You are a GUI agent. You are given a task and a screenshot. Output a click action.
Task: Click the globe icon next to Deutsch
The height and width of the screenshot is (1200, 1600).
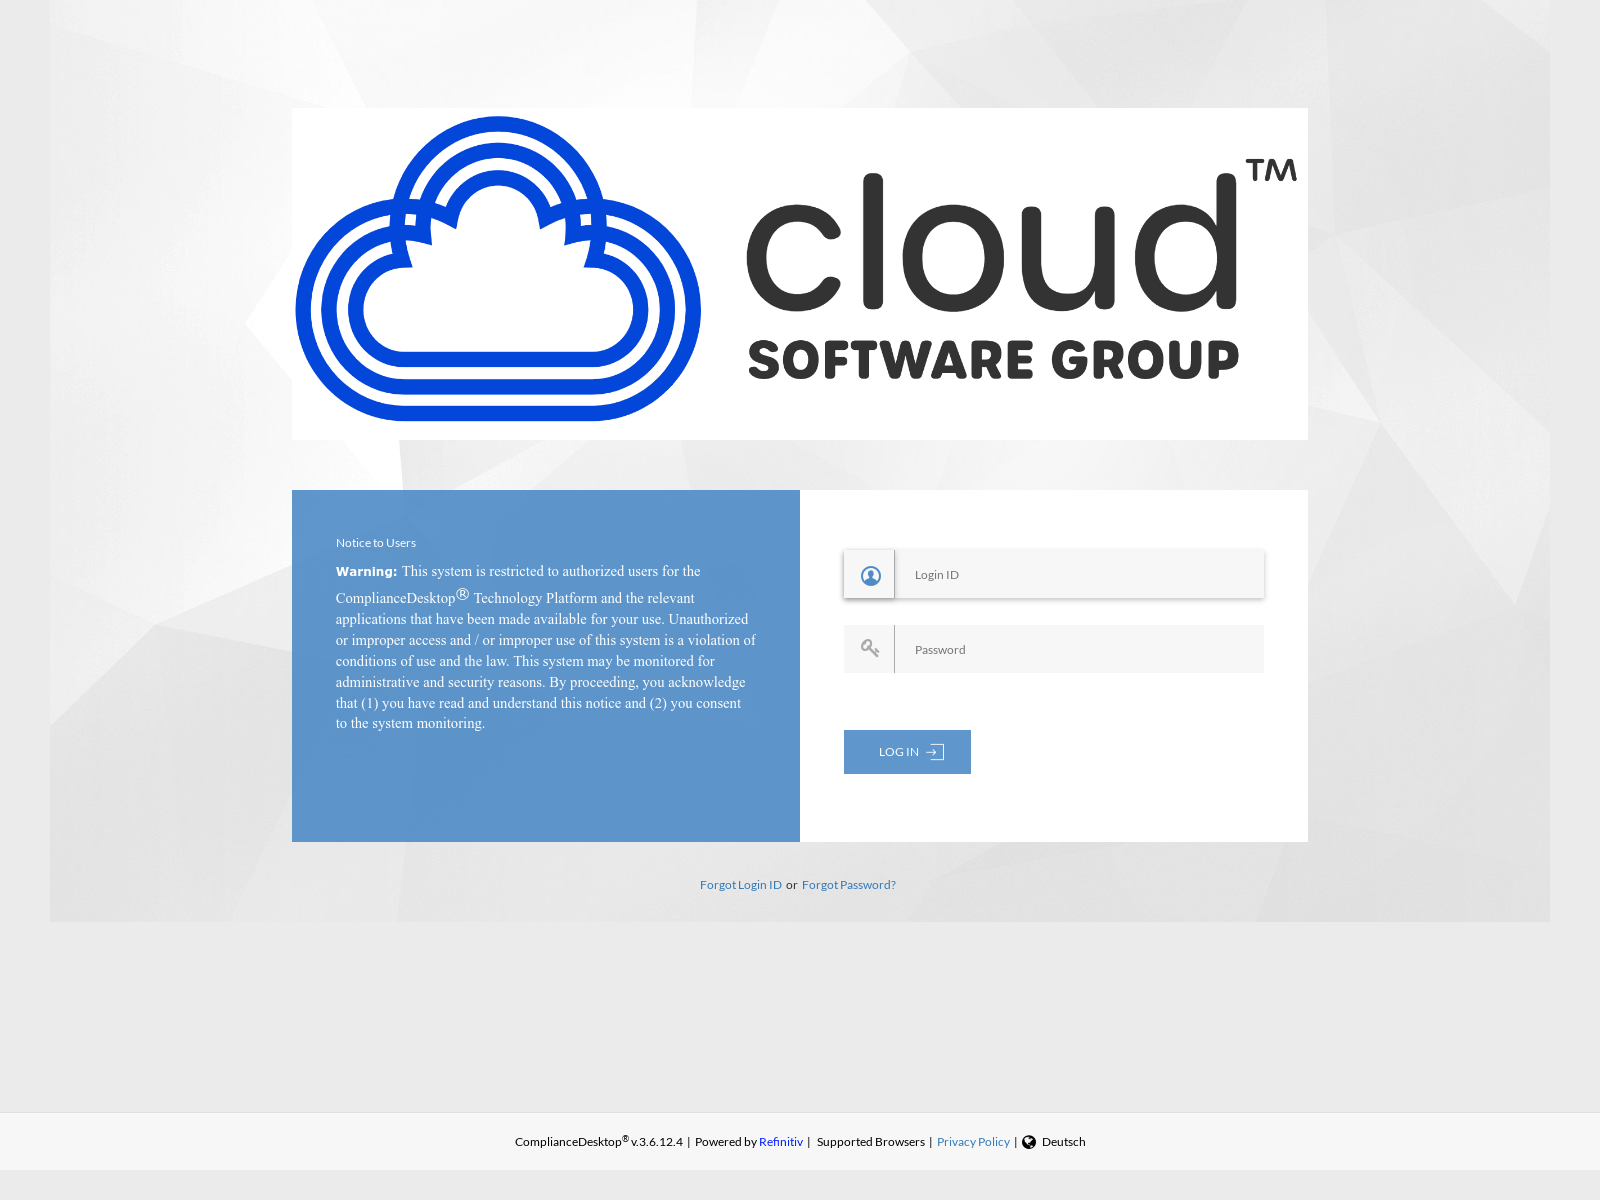point(1029,1142)
